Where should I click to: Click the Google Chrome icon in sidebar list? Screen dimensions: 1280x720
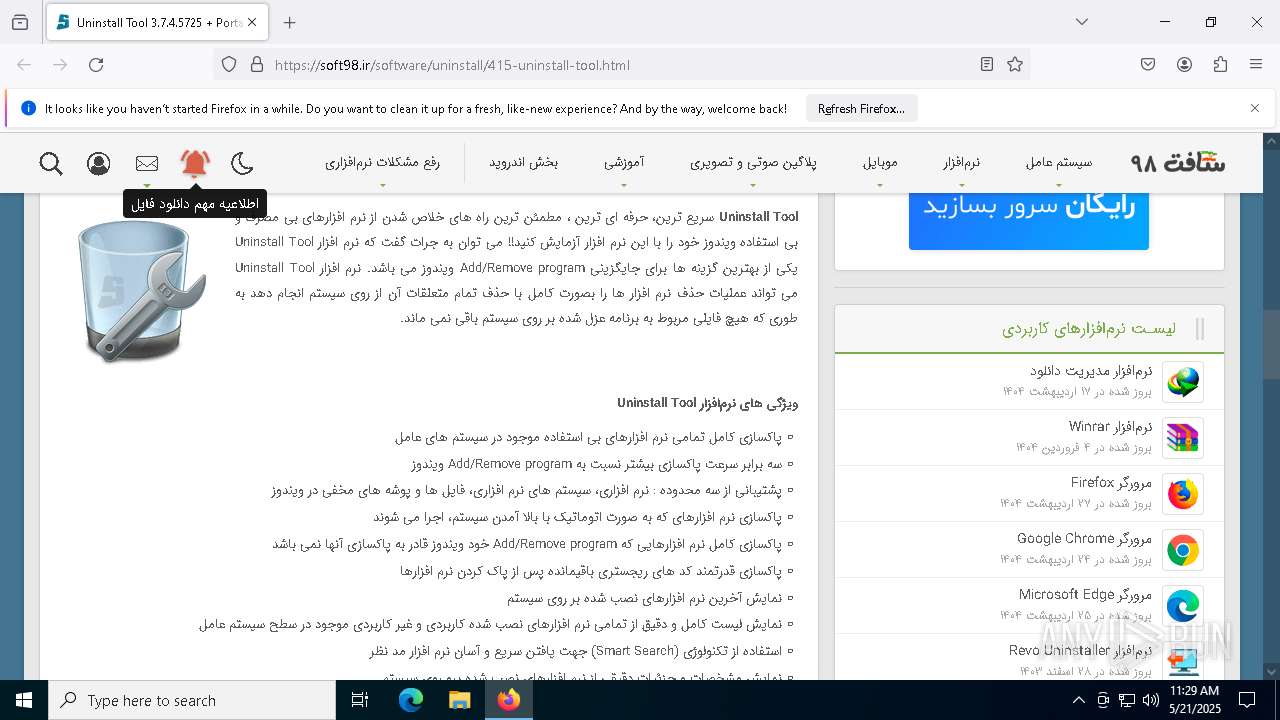coord(1183,550)
